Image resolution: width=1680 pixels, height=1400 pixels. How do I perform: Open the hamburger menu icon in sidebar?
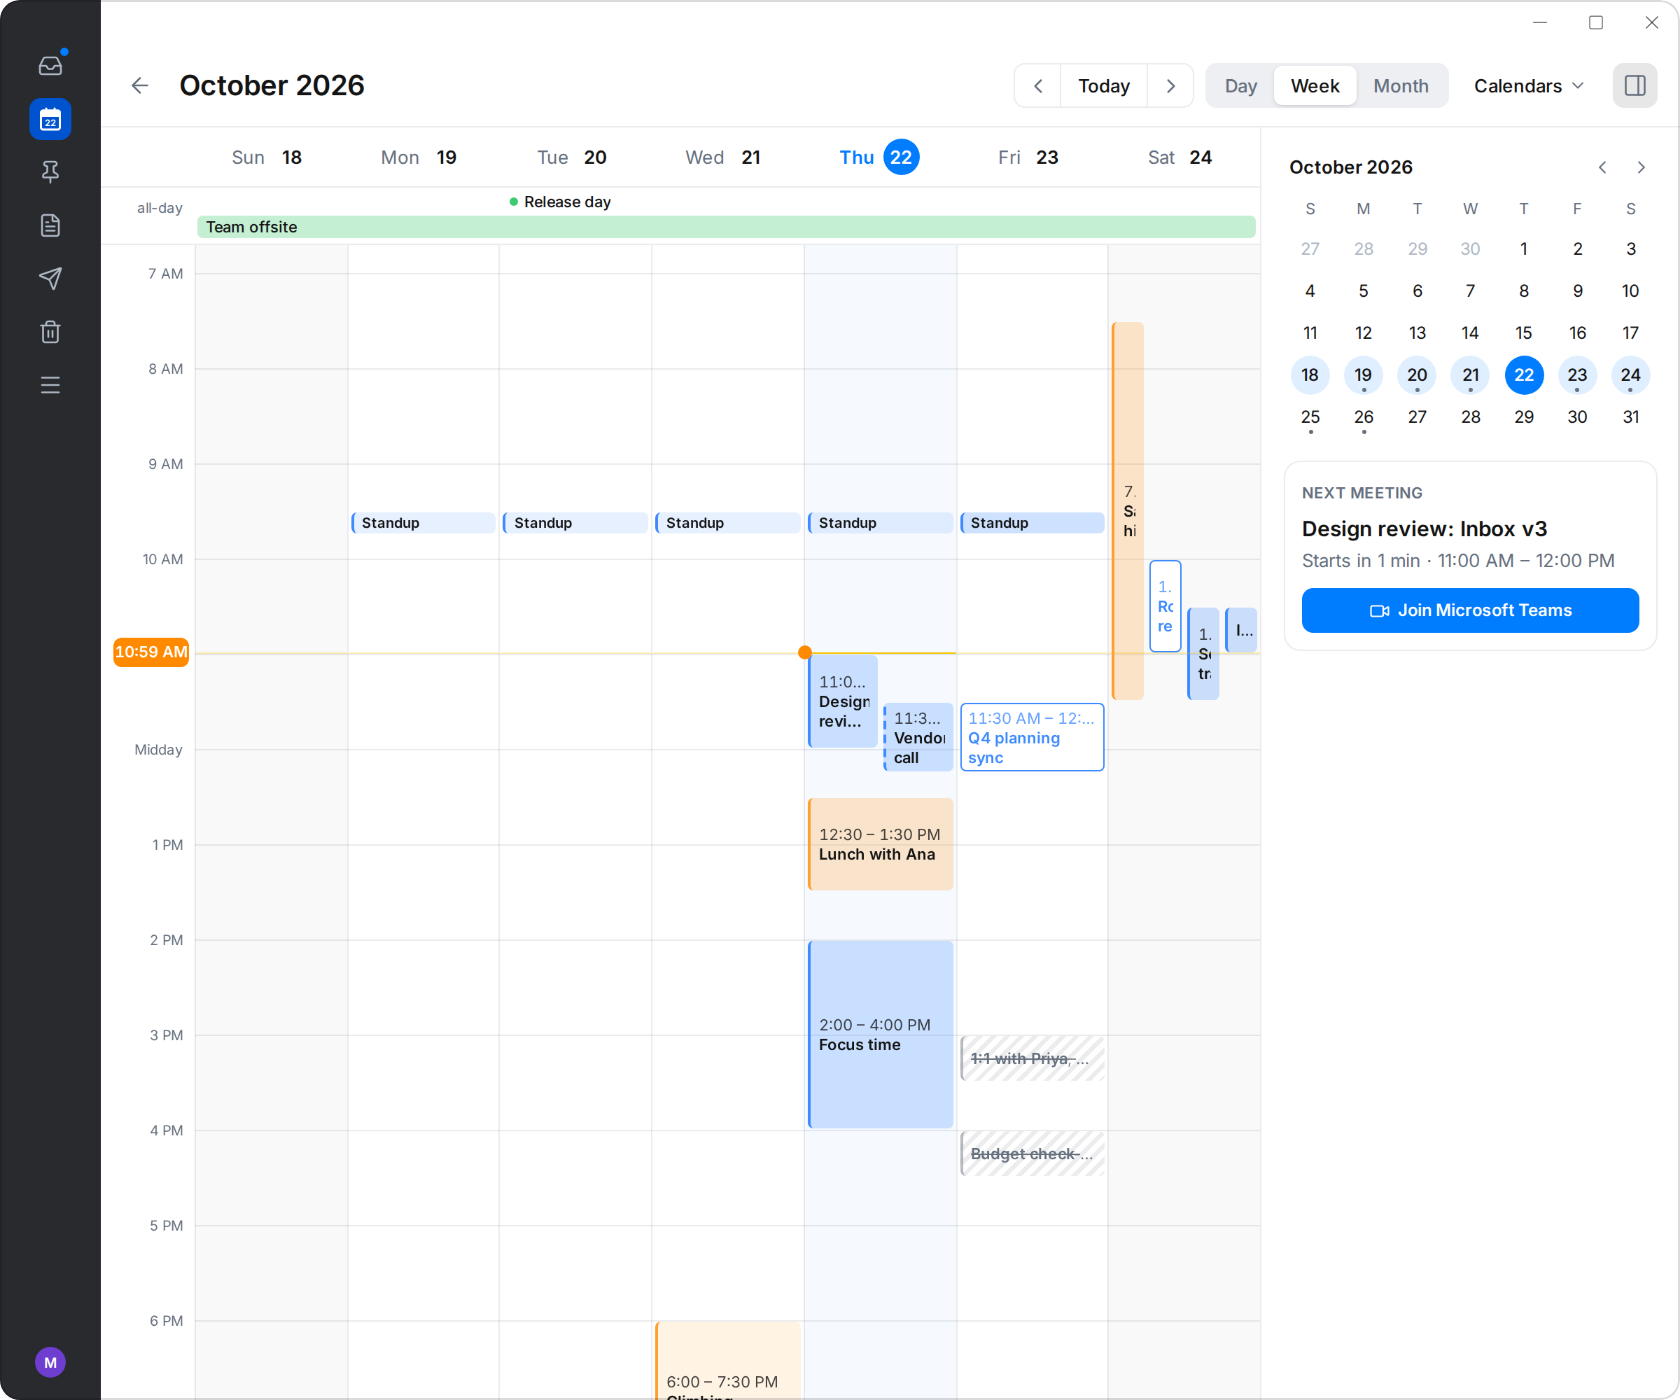(50, 385)
